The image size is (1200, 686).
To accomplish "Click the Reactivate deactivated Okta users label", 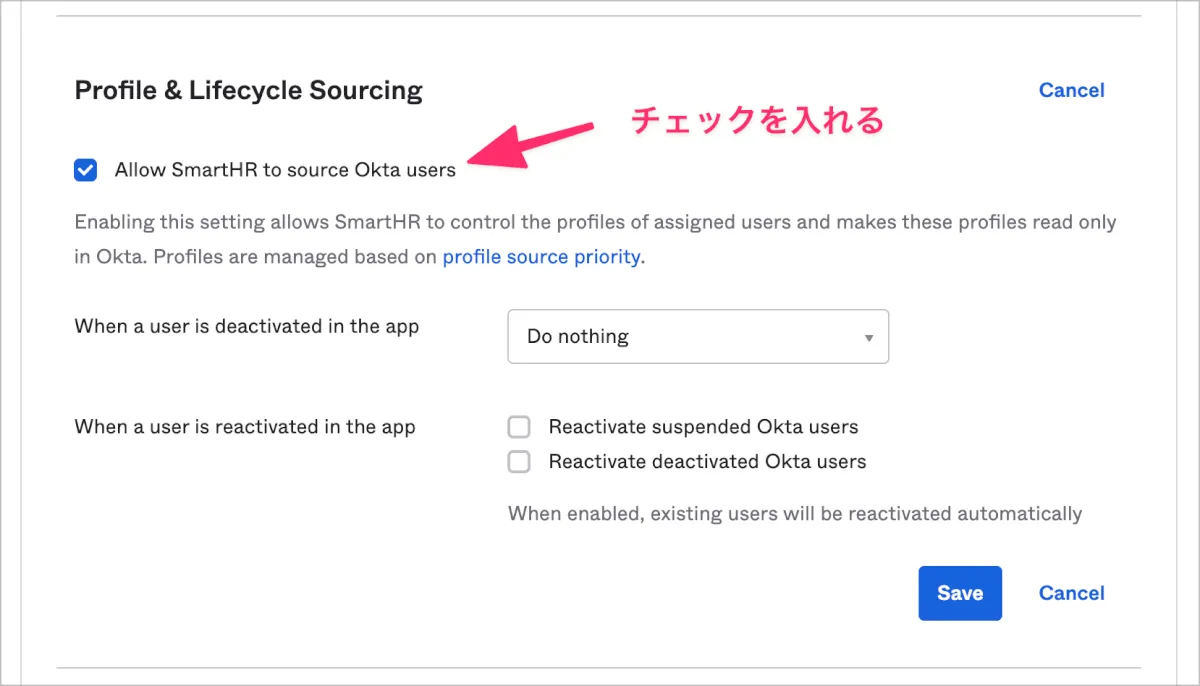I will coord(707,462).
